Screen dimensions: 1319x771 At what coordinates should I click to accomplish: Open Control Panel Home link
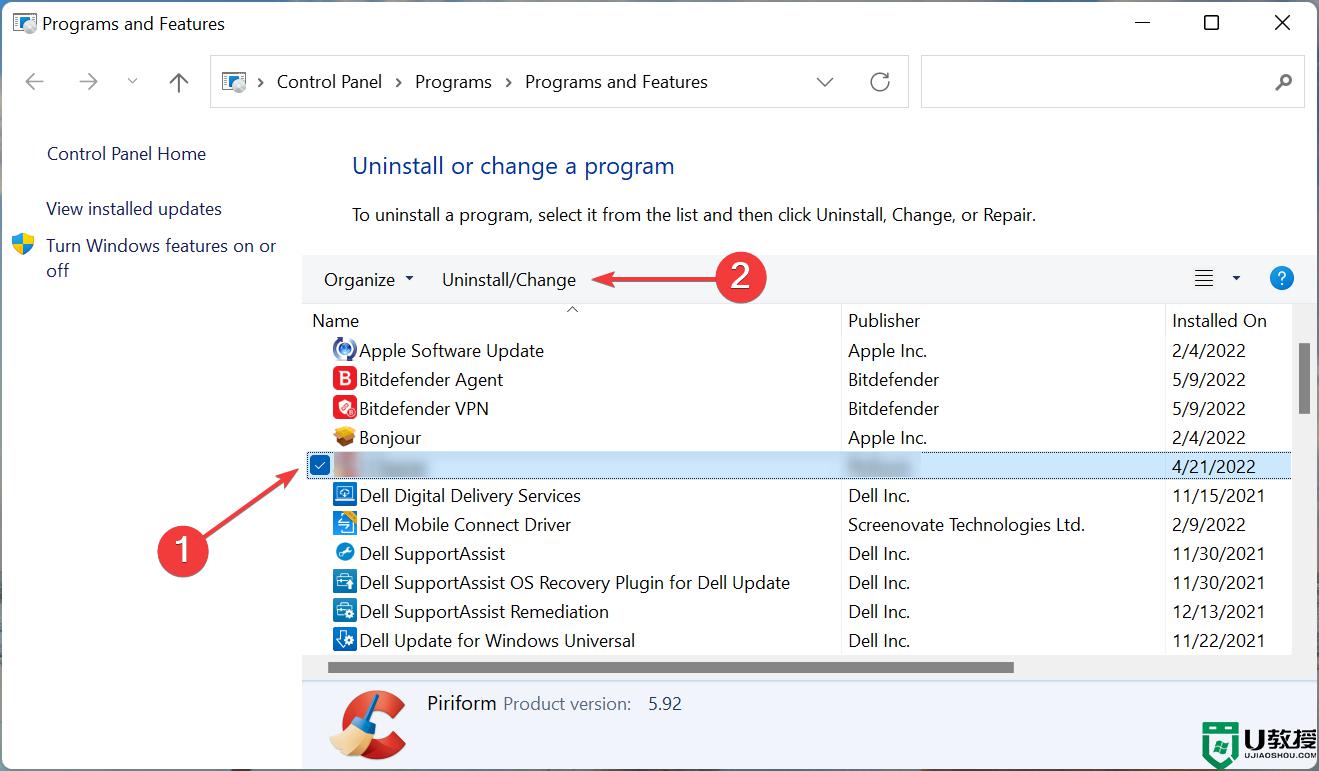click(126, 154)
